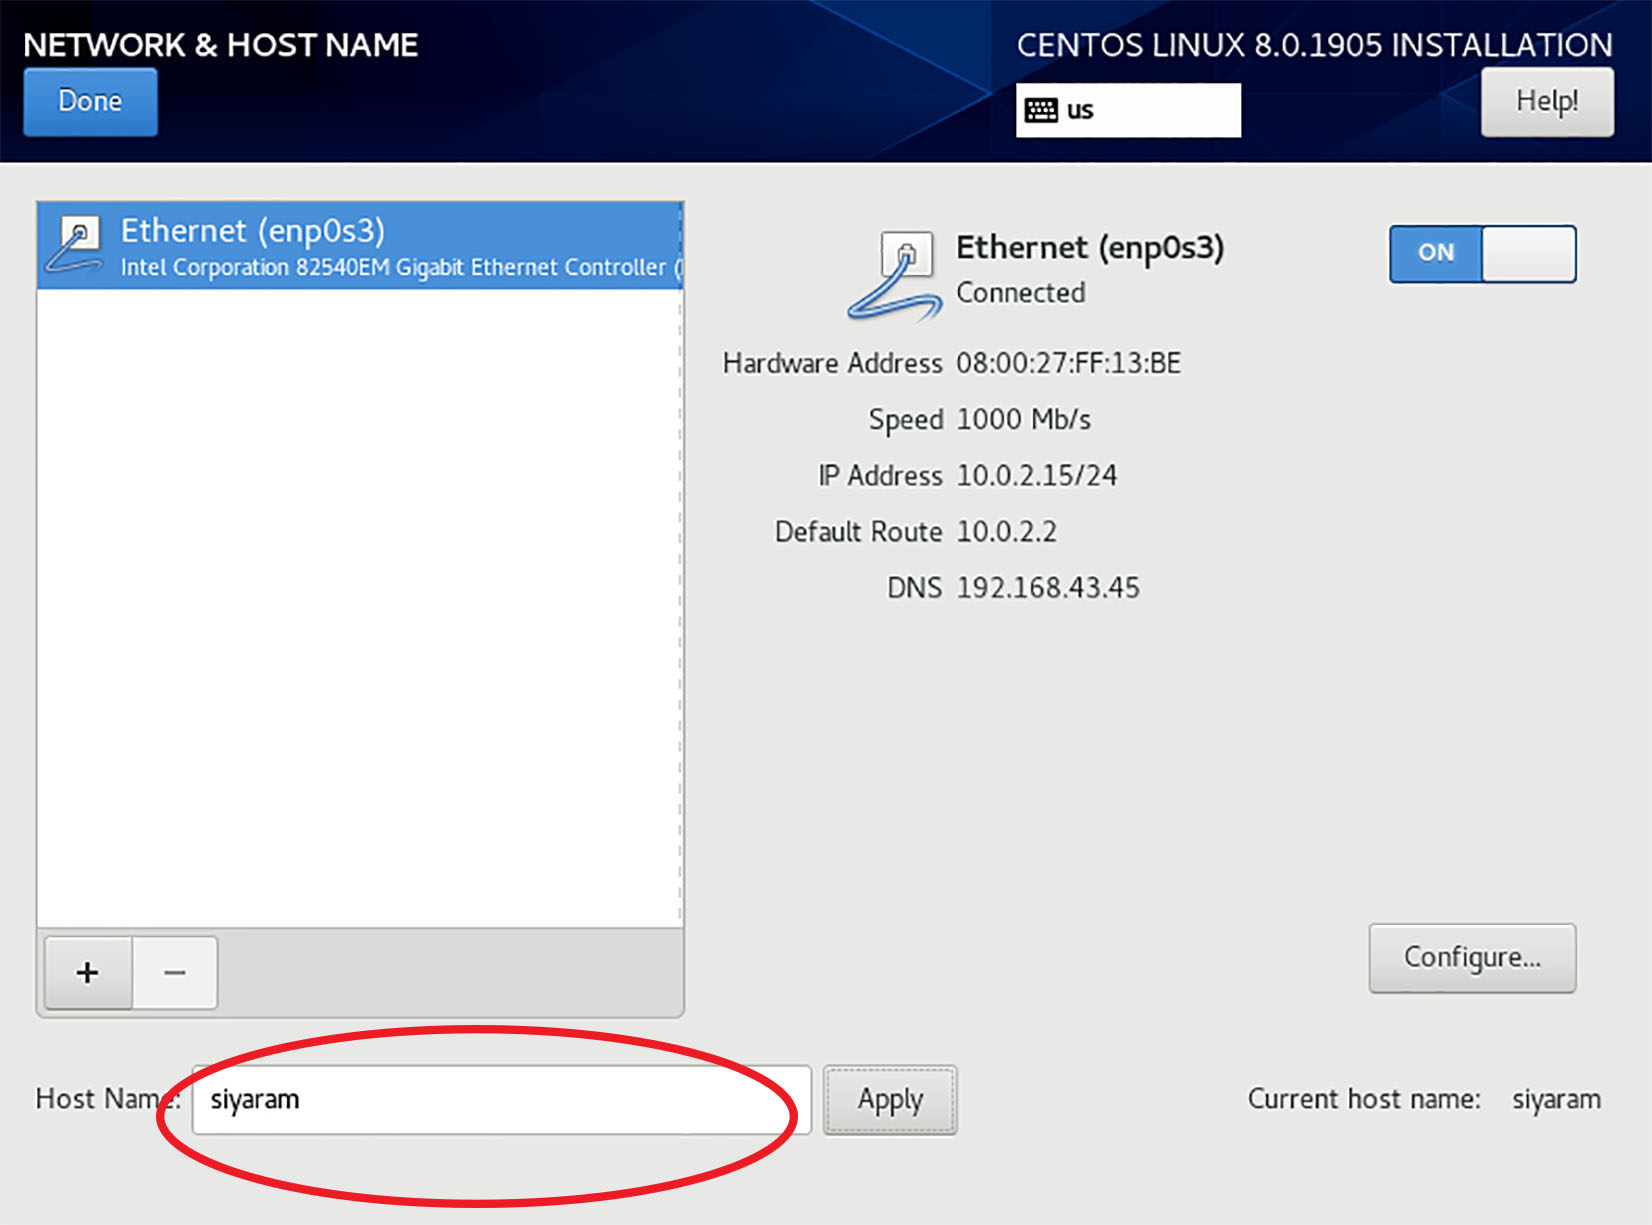Click the minus icon to remove selected interface
The image size is (1652, 1225).
(175, 971)
